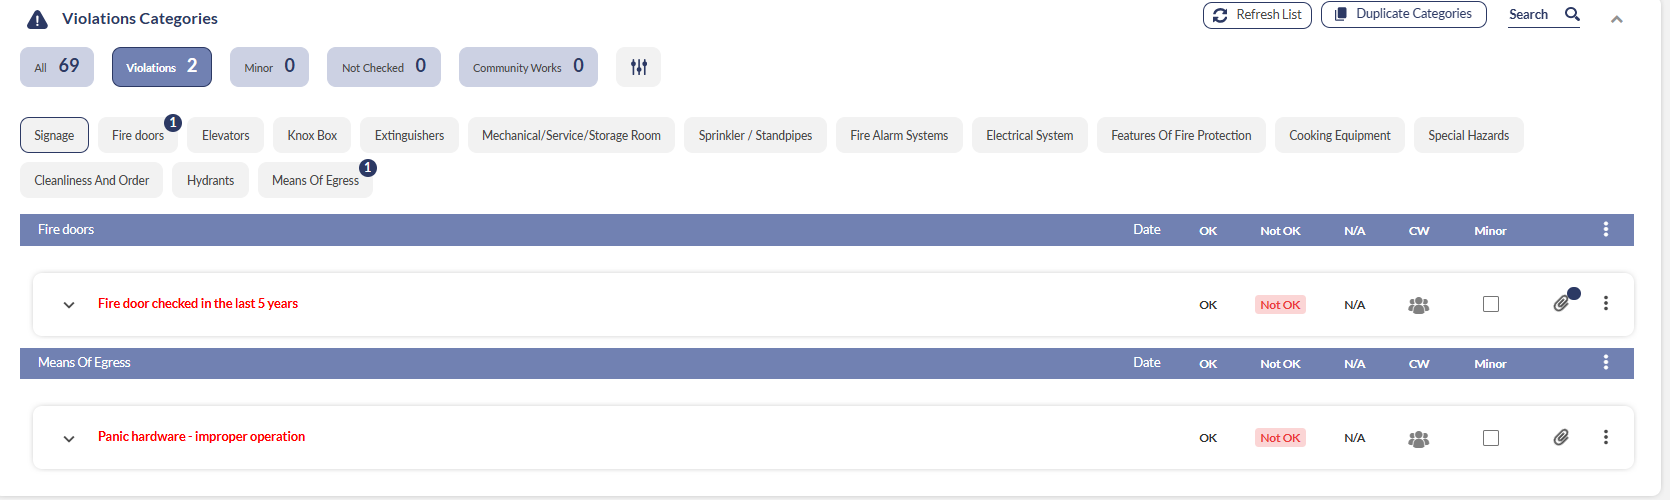
Task: Click the Duplicate Categories button
Action: 1403,14
